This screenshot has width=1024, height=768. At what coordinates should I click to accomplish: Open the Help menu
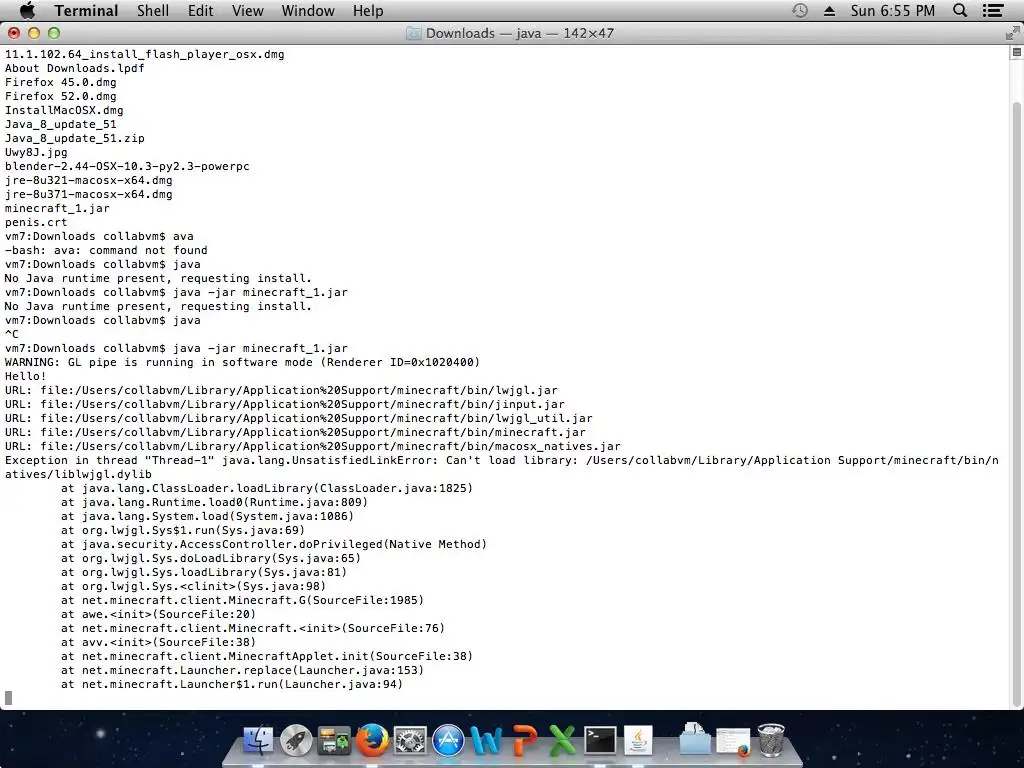[x=368, y=10]
